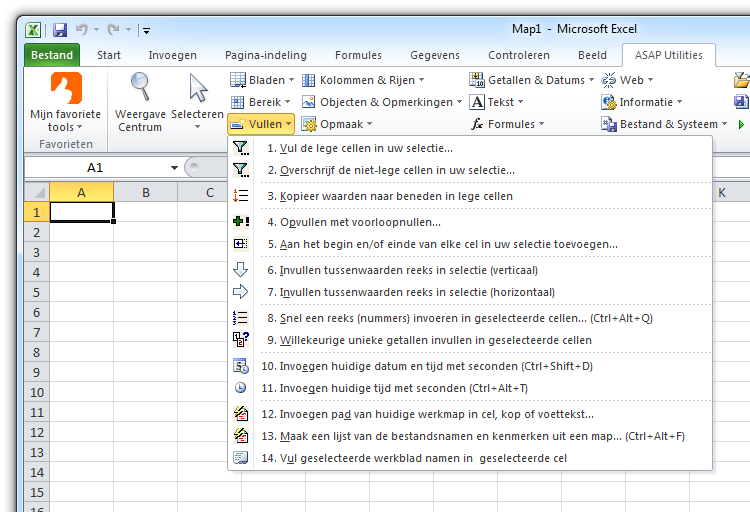Select column C header
Image resolution: width=750 pixels, height=512 pixels.
[x=210, y=192]
